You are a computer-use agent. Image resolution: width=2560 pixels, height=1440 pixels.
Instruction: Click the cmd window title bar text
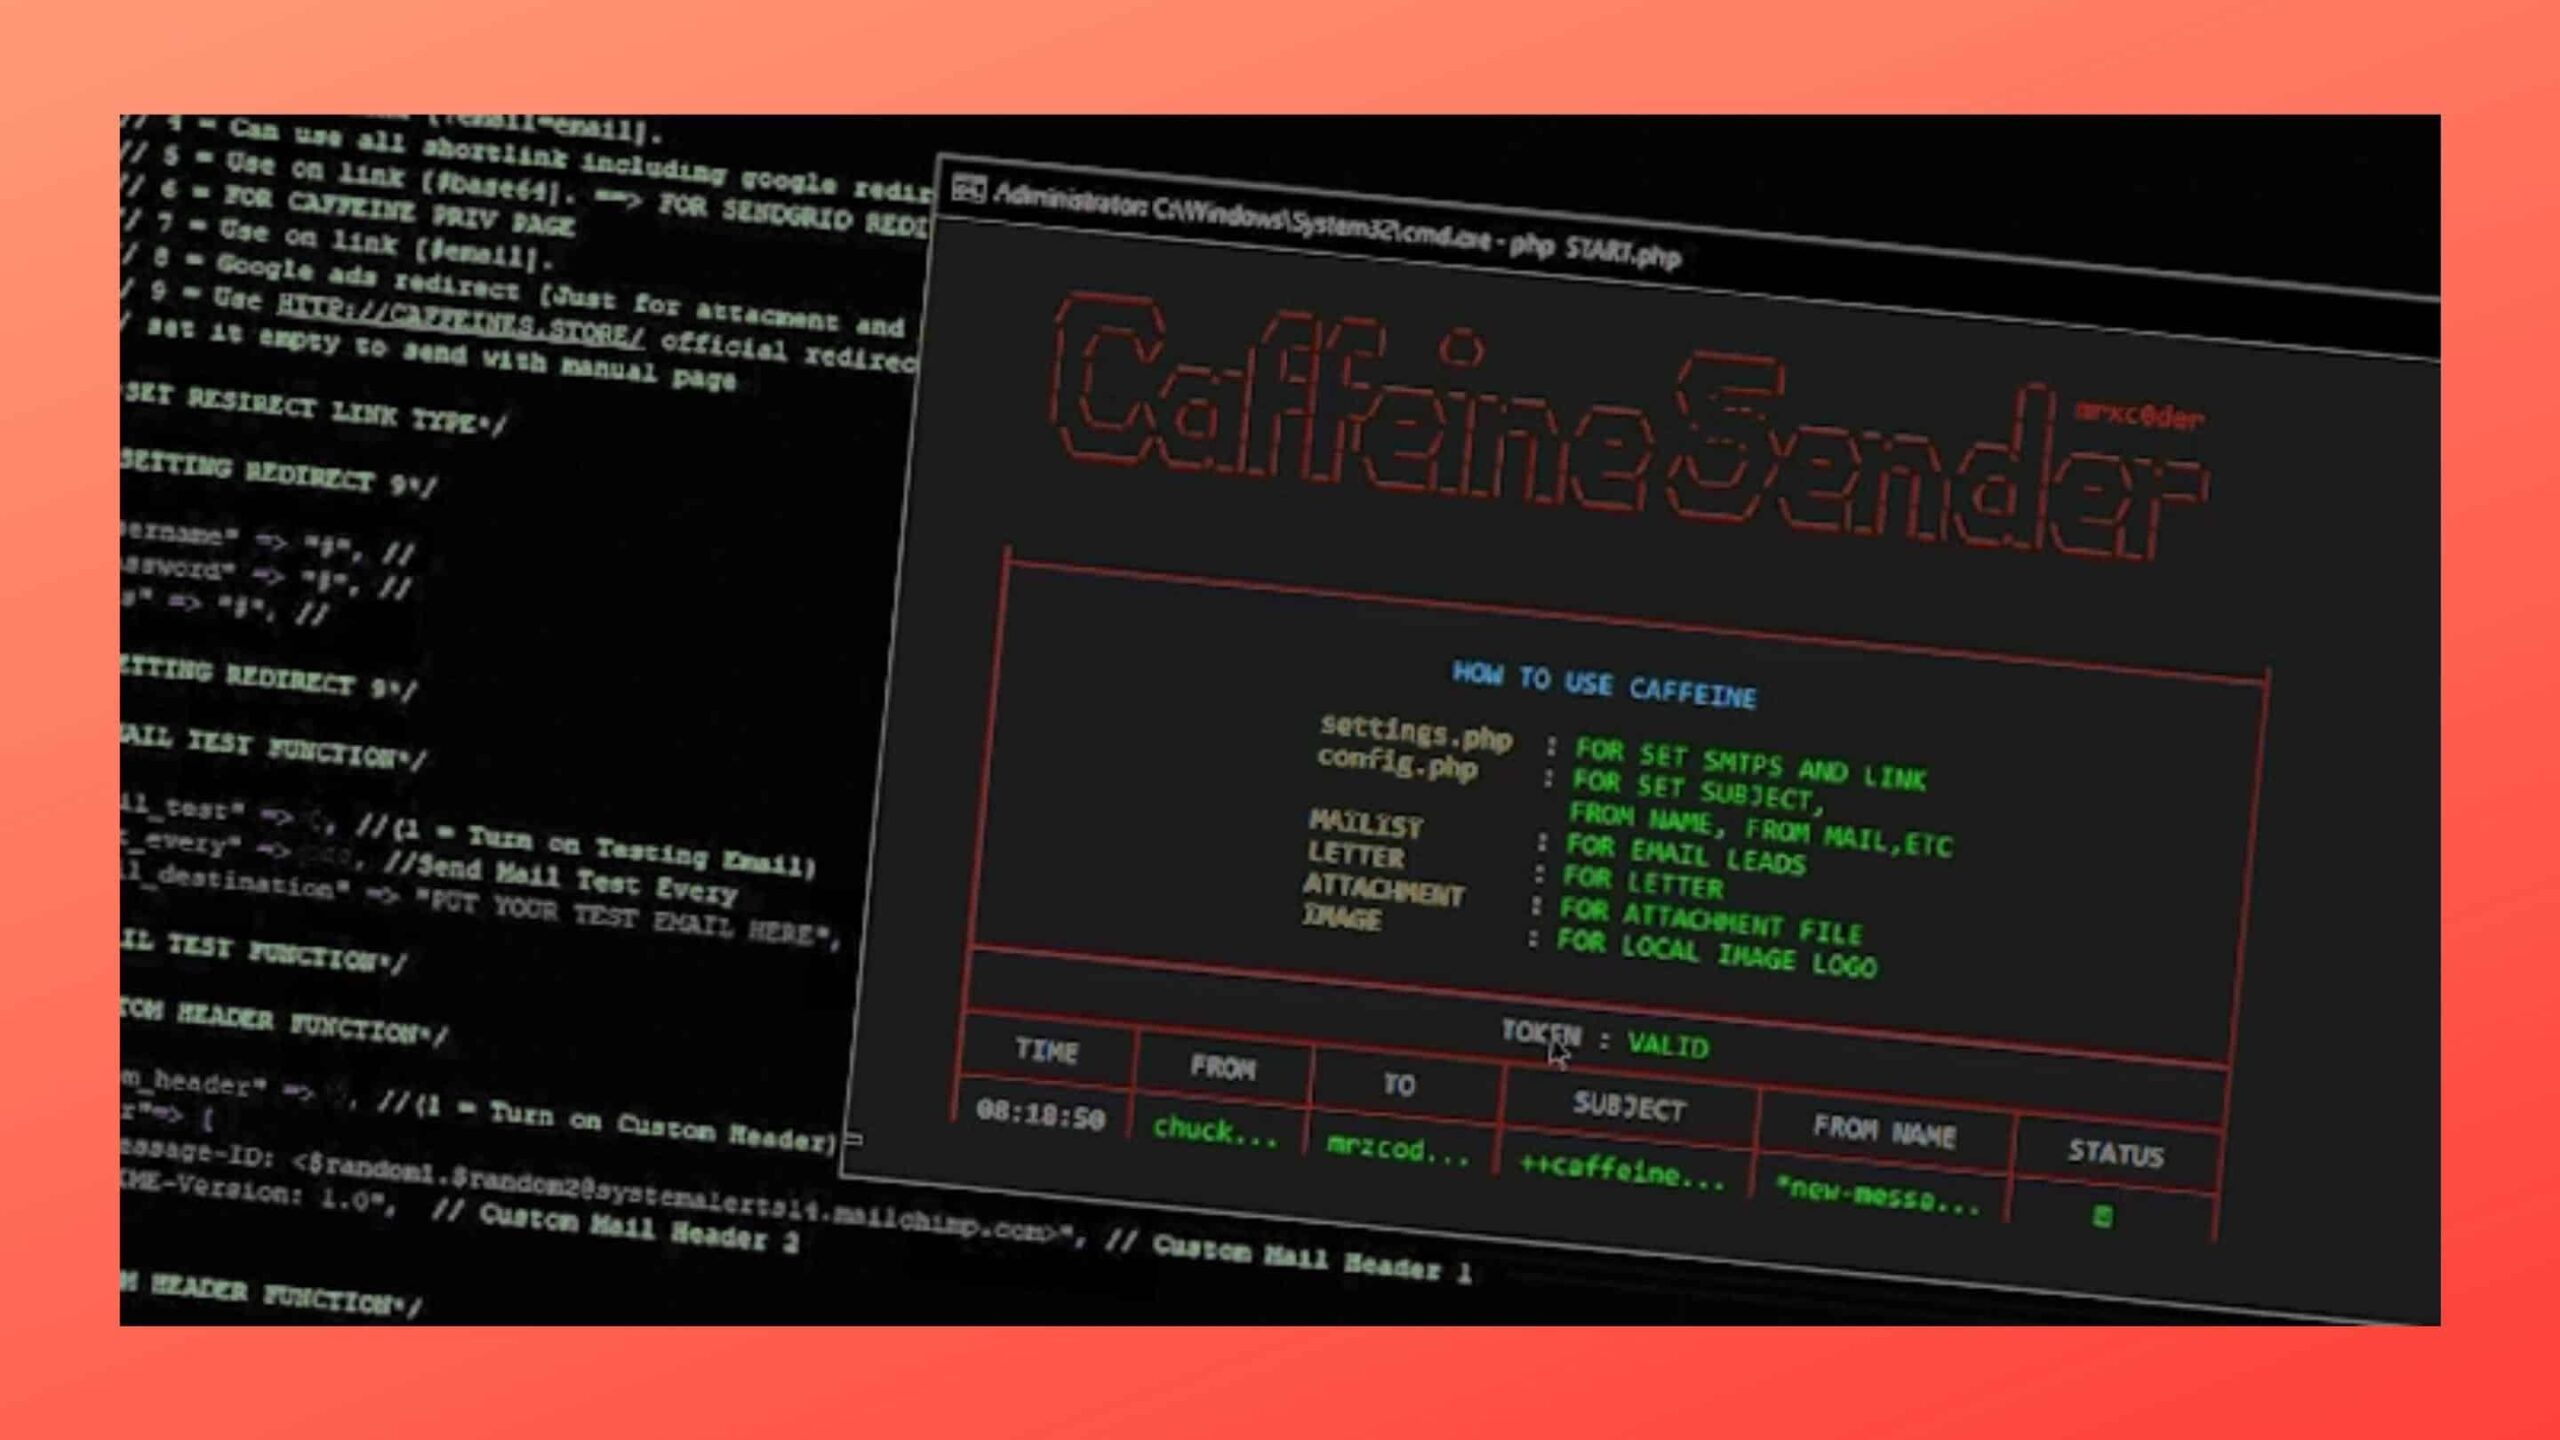click(x=1337, y=224)
